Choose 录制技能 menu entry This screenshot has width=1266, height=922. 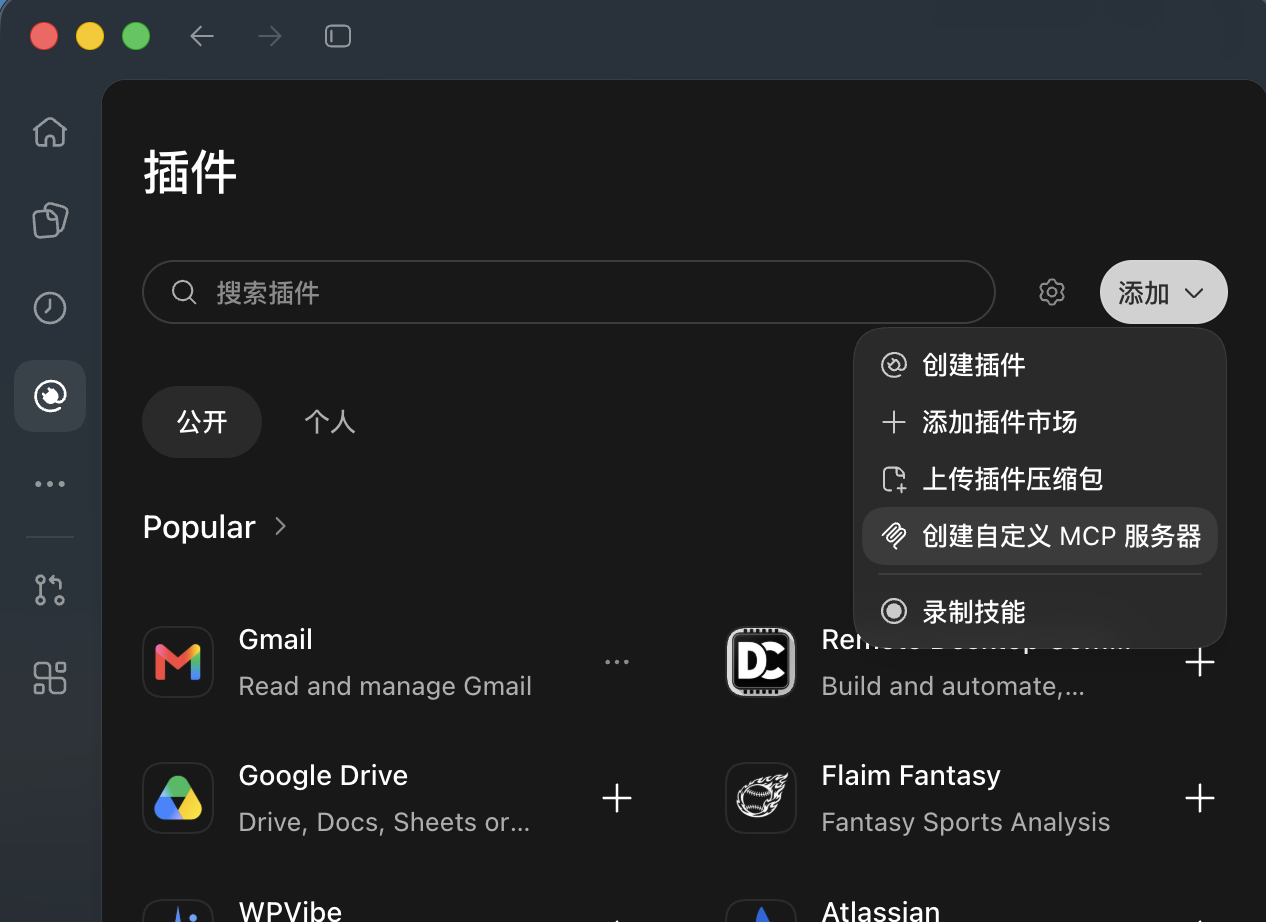click(x=1040, y=611)
